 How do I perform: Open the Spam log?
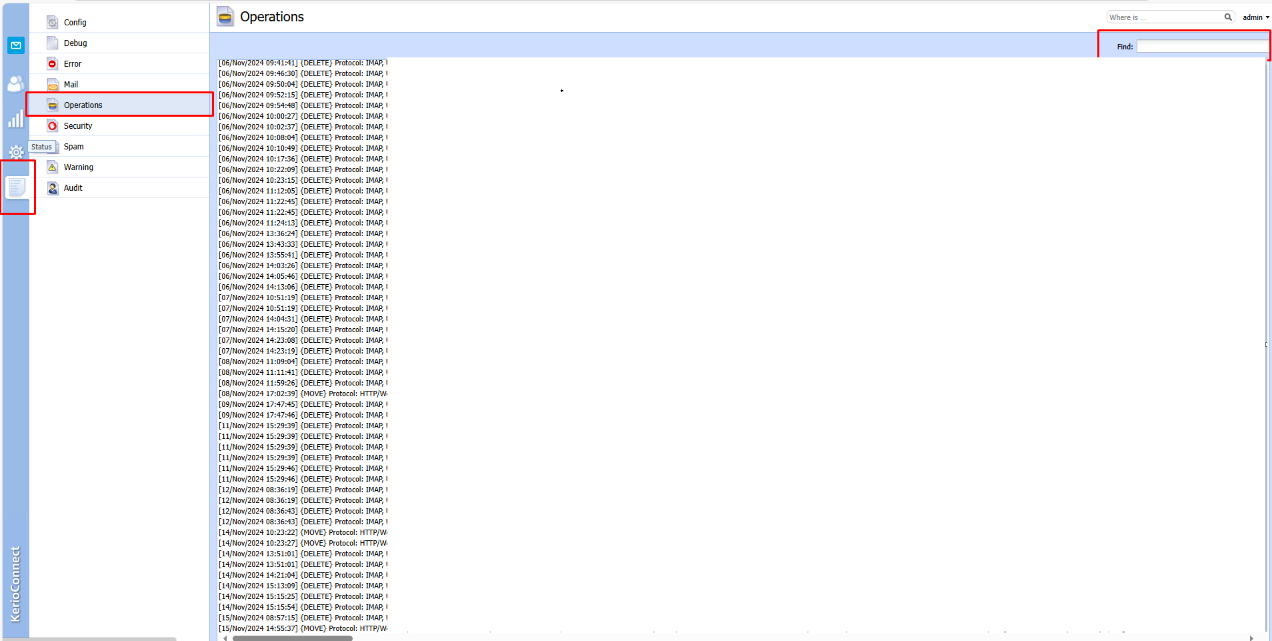(x=74, y=147)
